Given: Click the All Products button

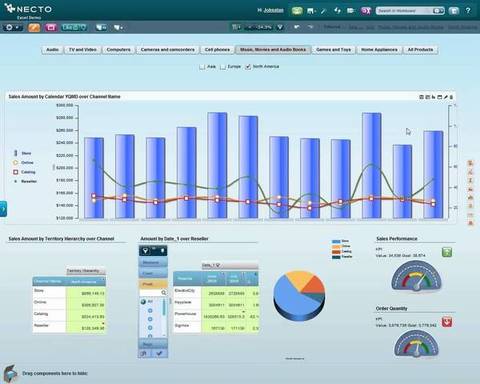Looking at the screenshot, I should click(x=420, y=50).
